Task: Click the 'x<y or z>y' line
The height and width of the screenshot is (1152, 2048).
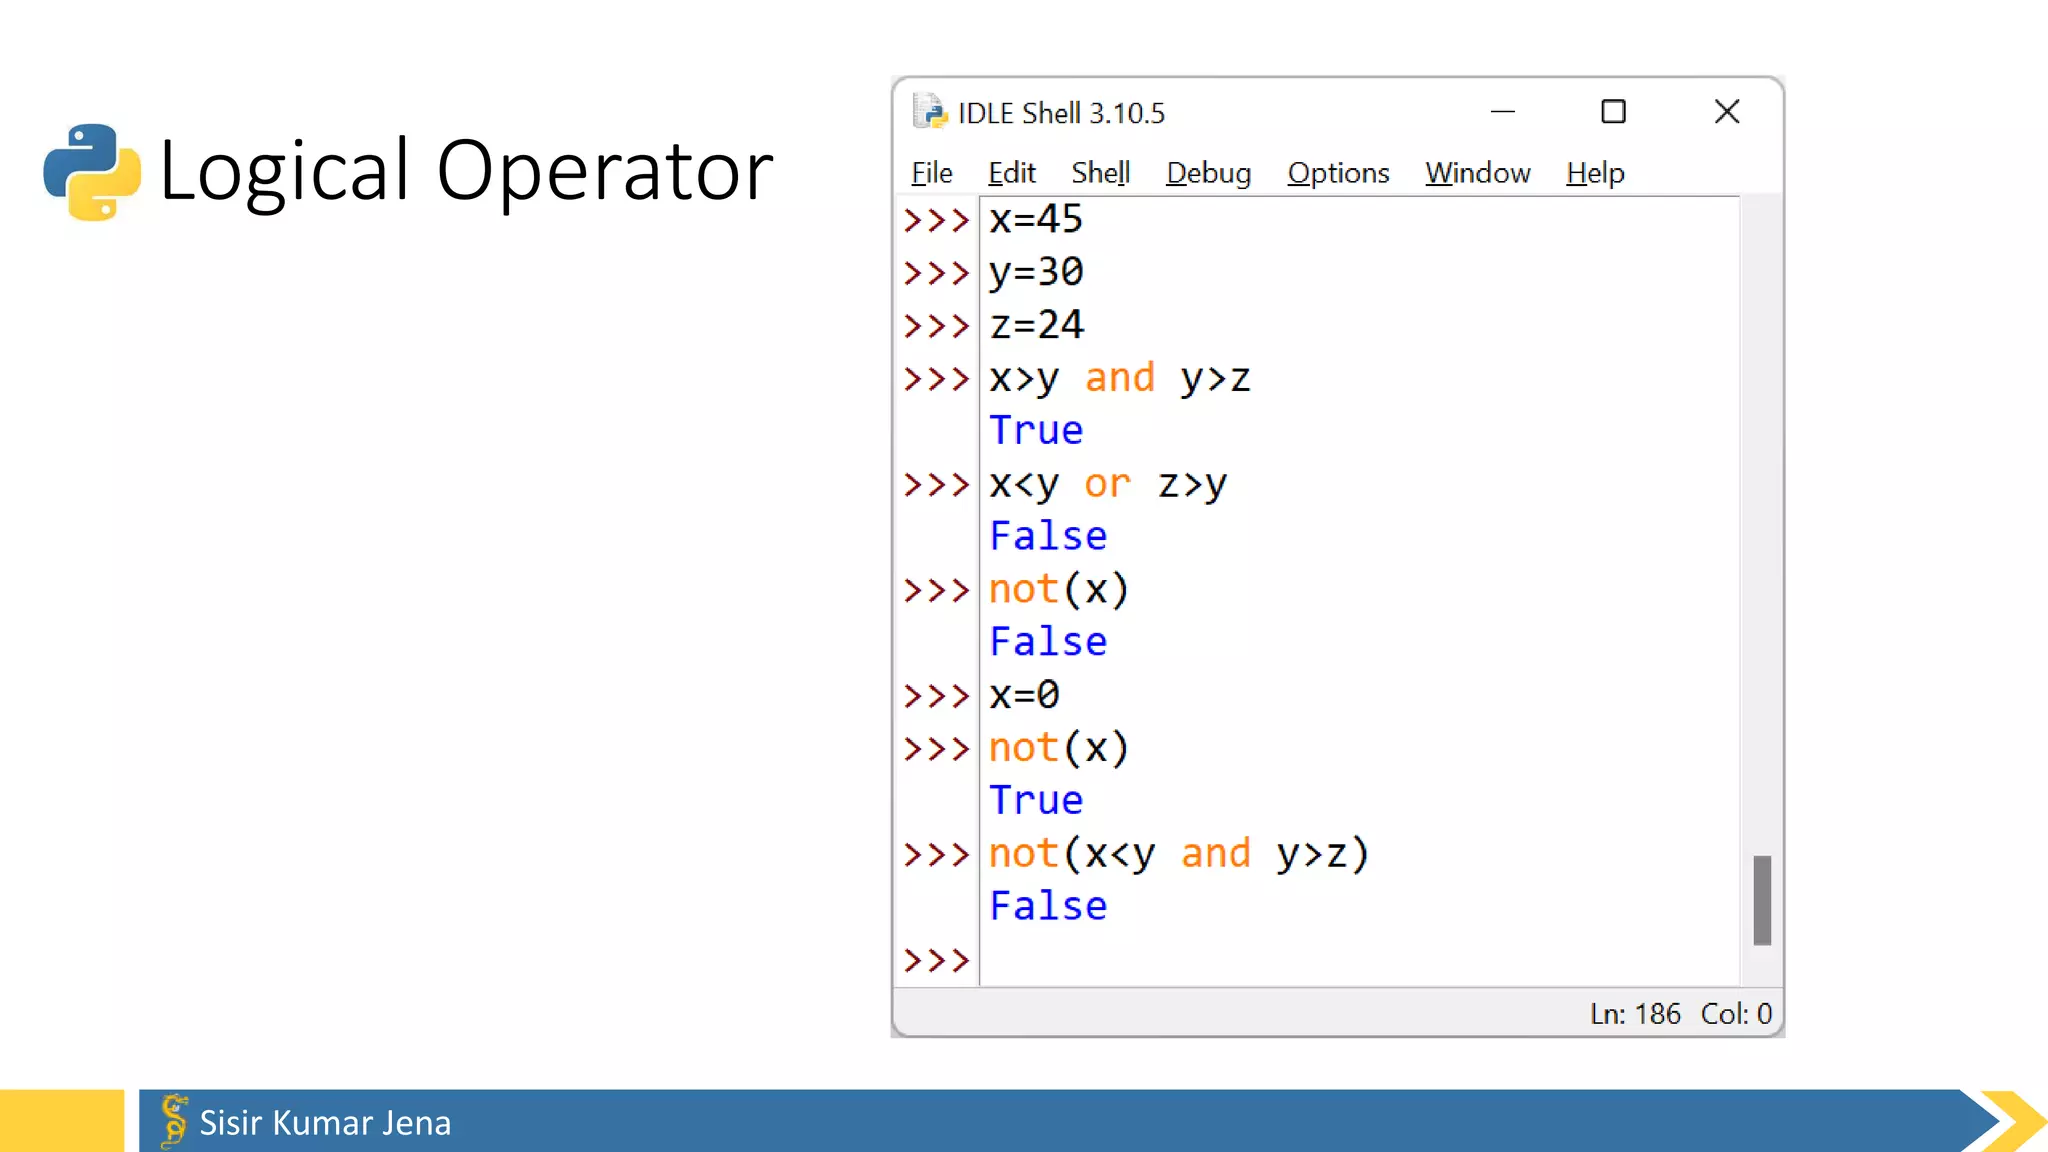Action: point(1108,484)
